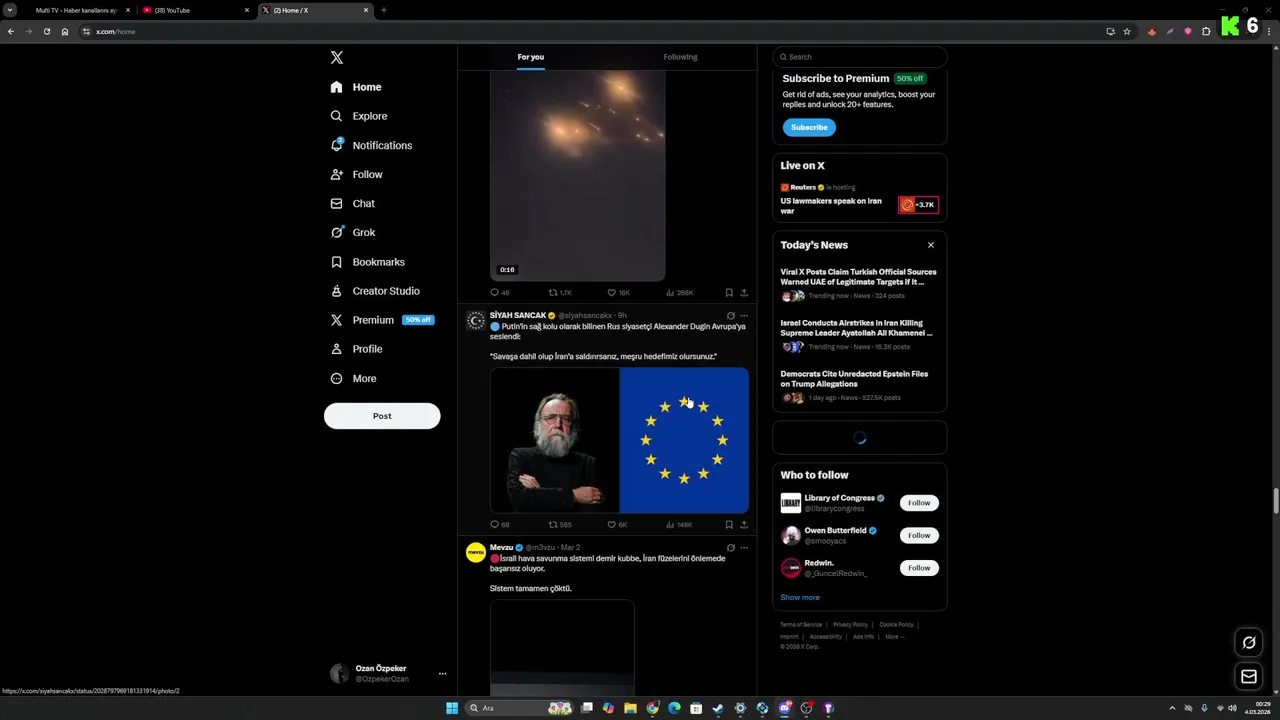Share the SİYAH SANCAK post
This screenshot has height=720, width=1280.
[744, 524]
